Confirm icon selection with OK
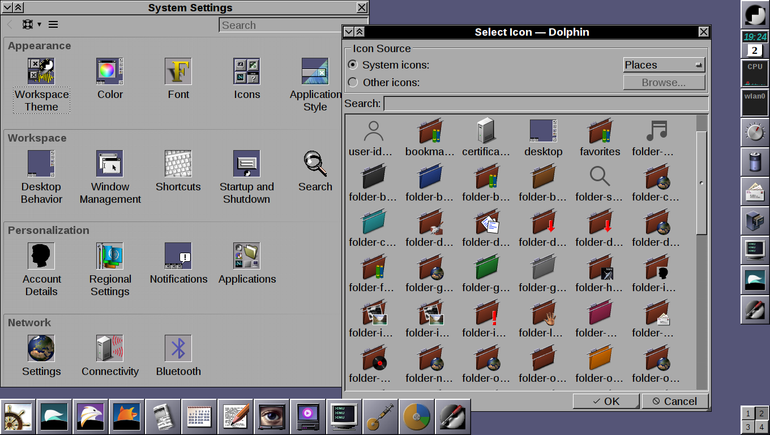This screenshot has height=435, width=770. click(x=606, y=401)
